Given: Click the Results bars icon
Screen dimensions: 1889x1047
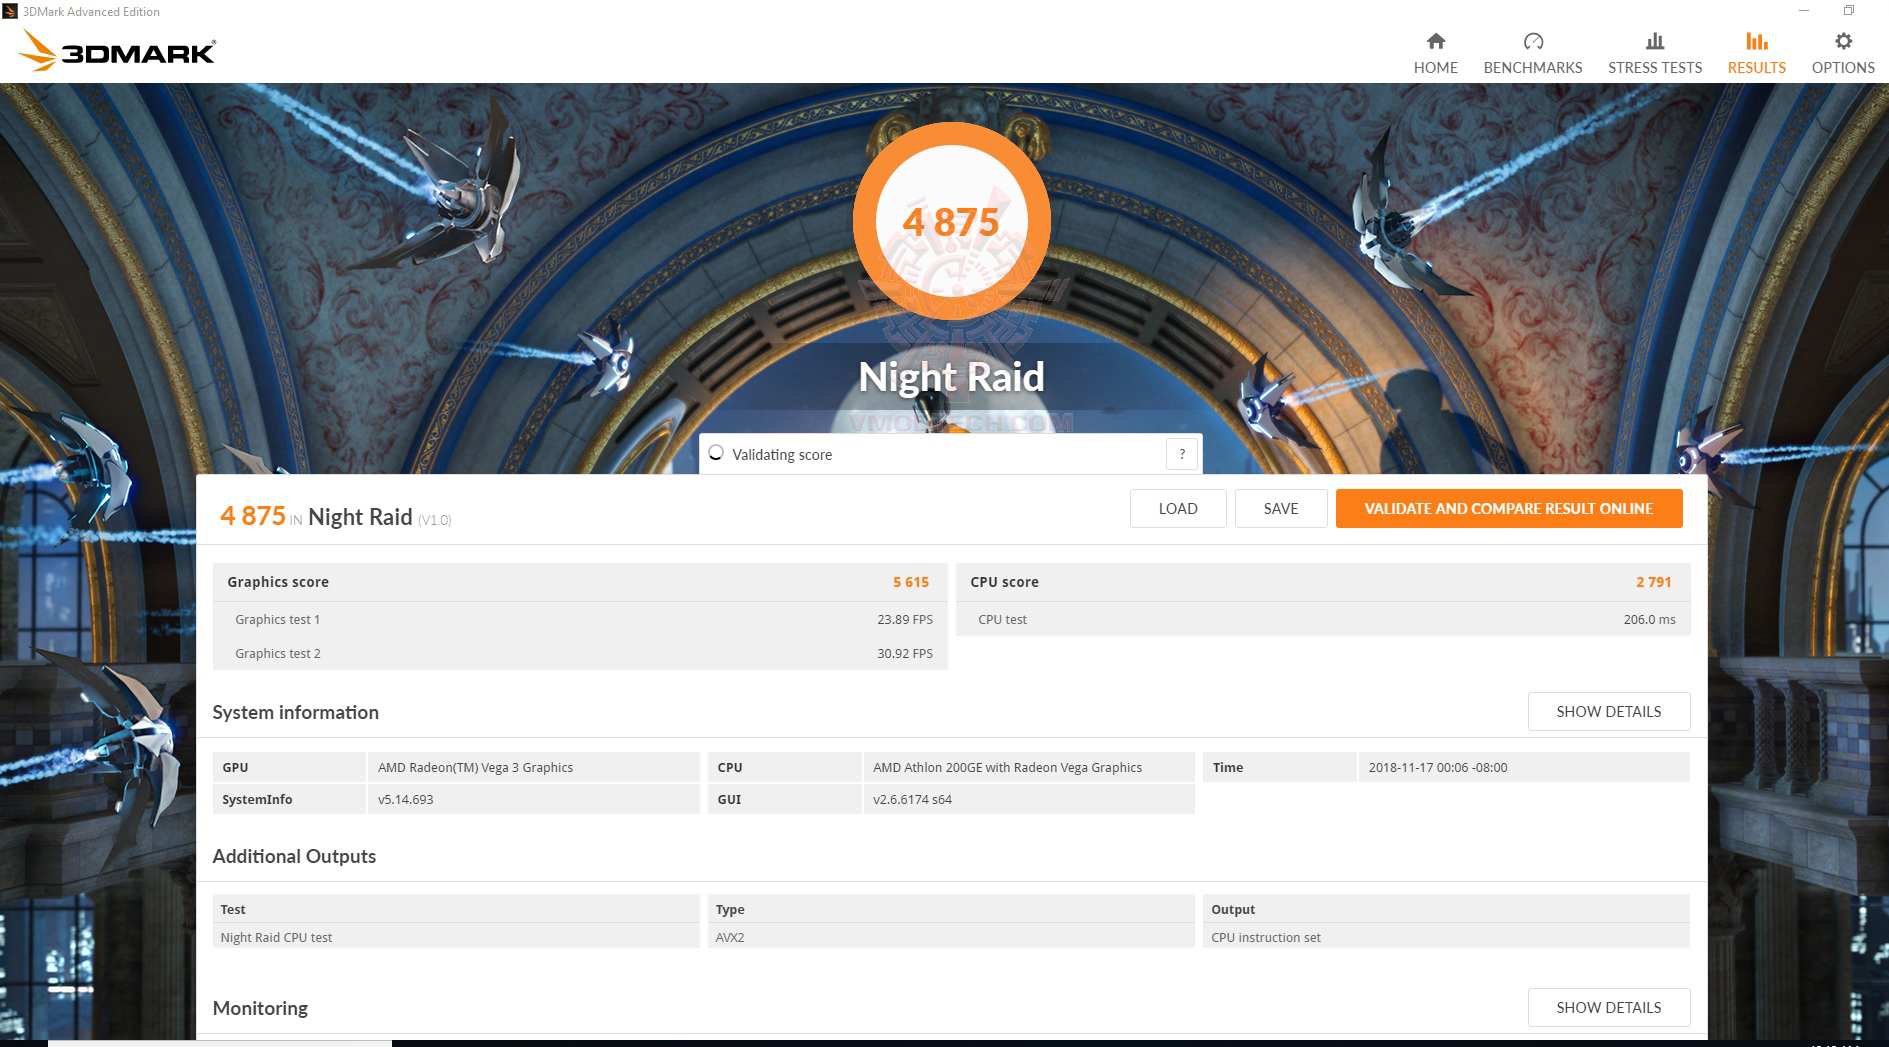Looking at the screenshot, I should point(1756,41).
